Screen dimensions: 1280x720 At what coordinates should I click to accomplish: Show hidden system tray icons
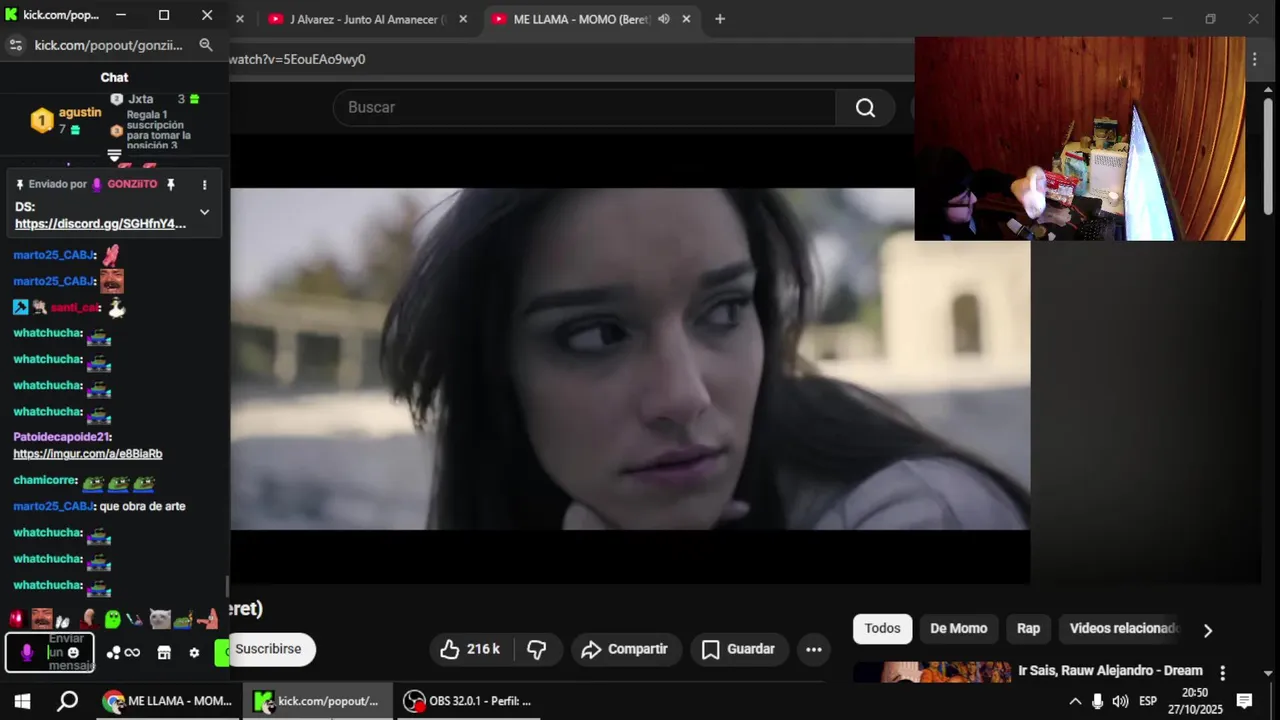click(x=1075, y=701)
